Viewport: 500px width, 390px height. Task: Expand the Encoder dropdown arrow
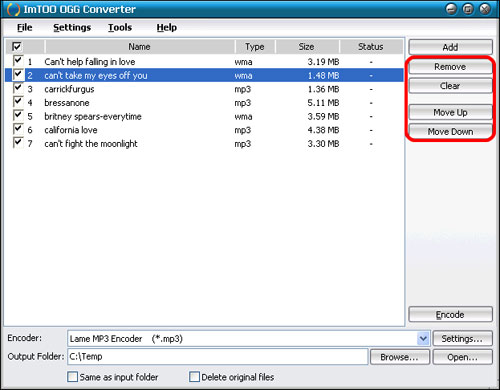423,339
